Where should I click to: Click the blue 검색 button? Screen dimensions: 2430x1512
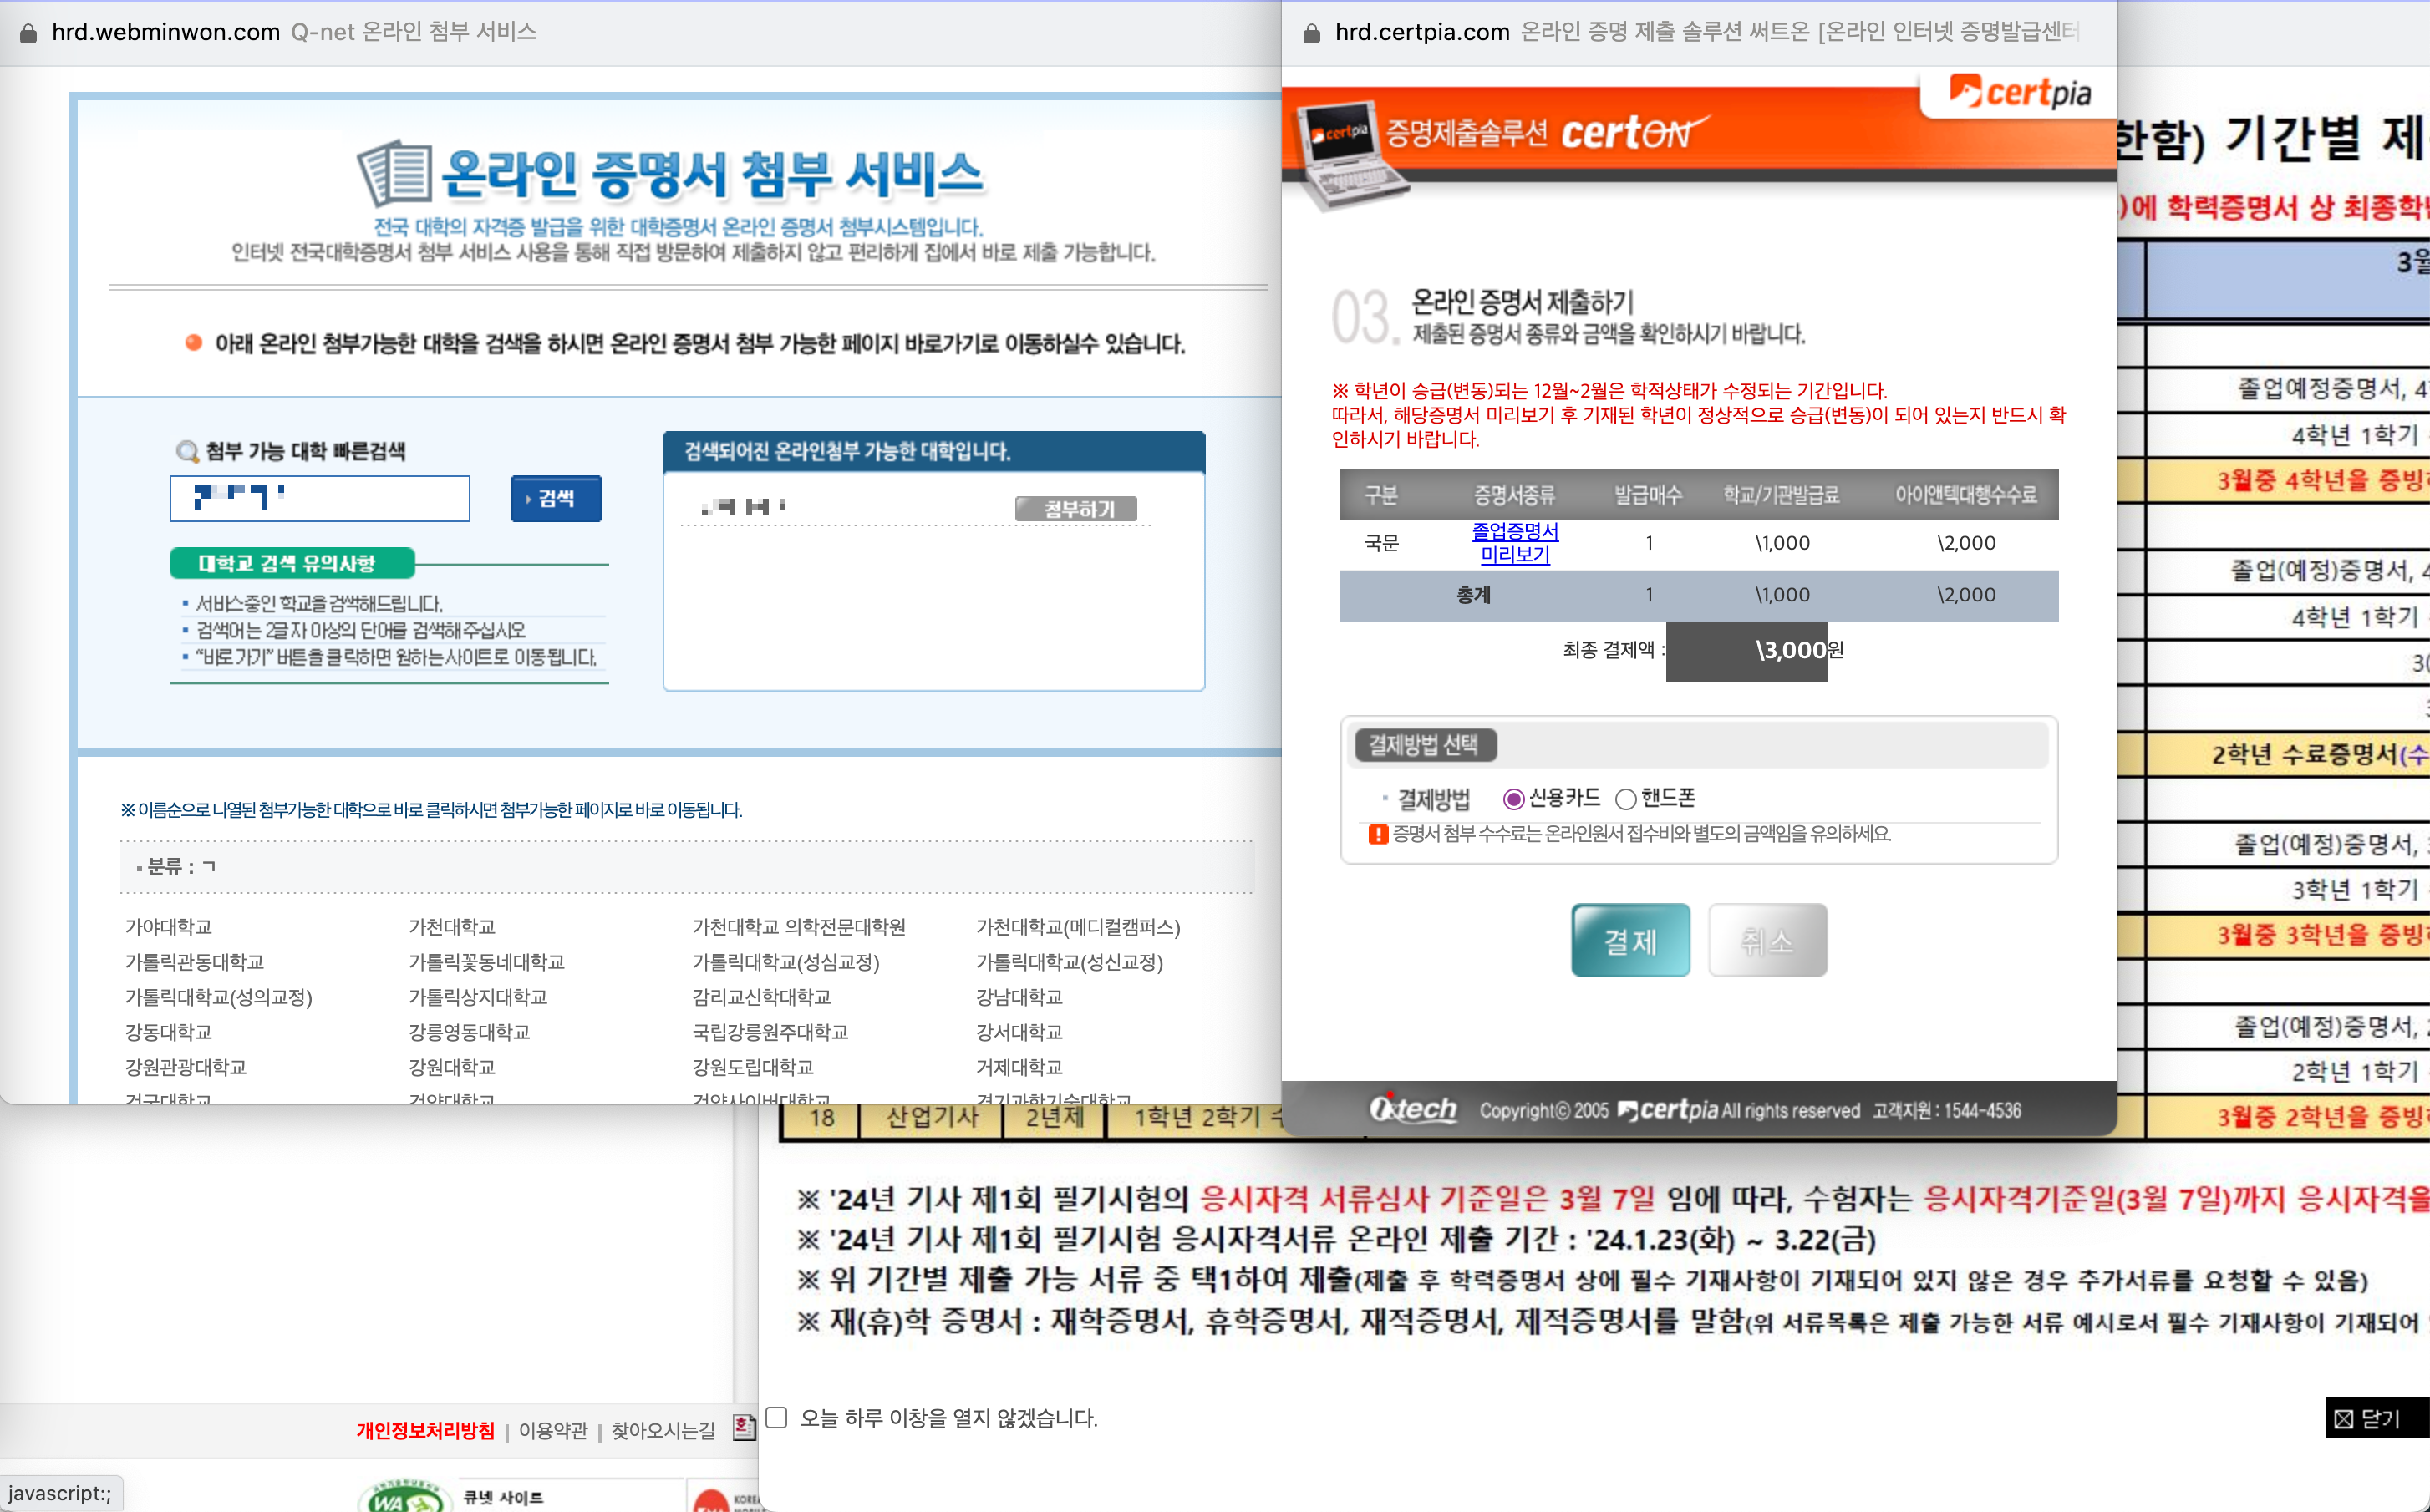point(556,498)
